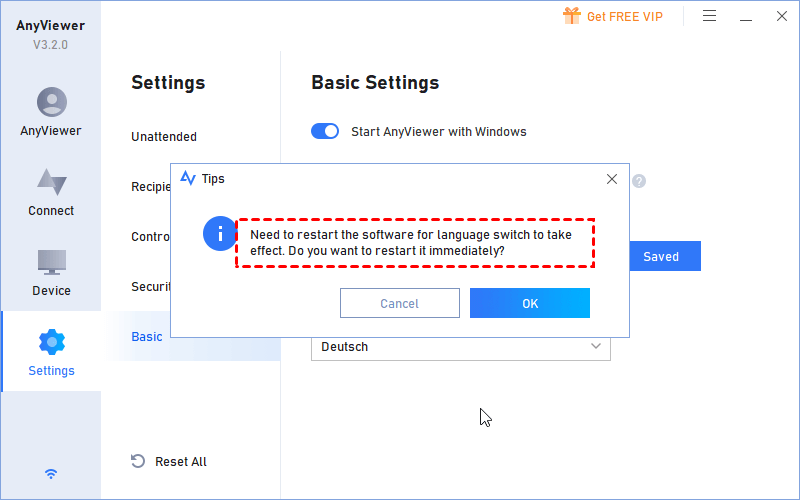The width and height of the screenshot is (800, 500).
Task: Click the AnyViewer logo in Tips title
Action: [188, 178]
